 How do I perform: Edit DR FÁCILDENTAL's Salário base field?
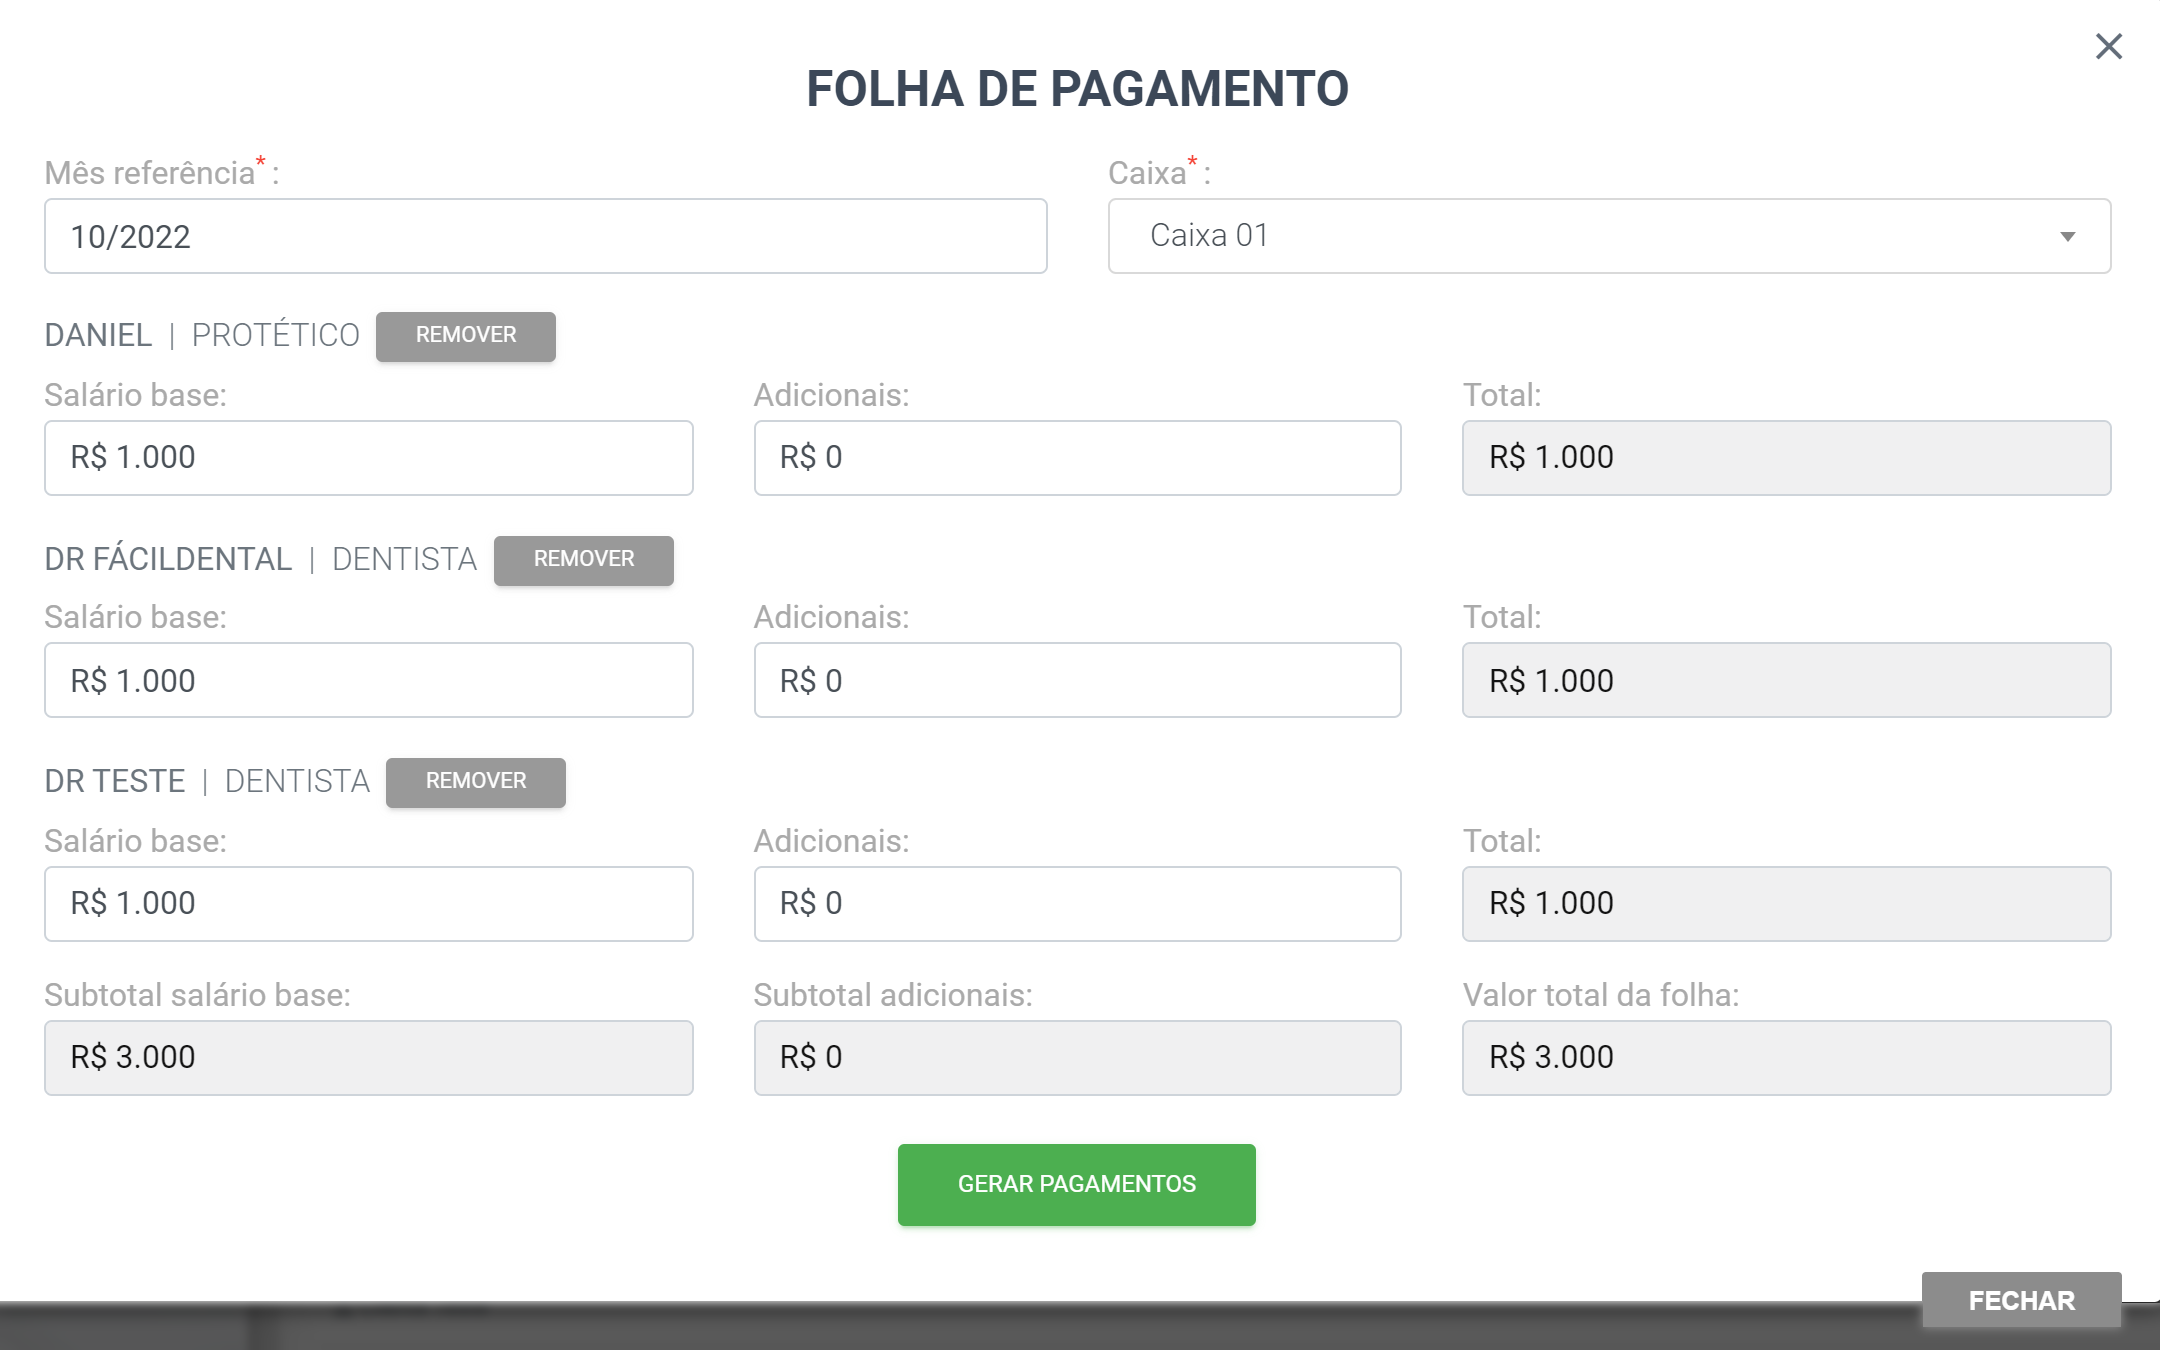(x=369, y=680)
